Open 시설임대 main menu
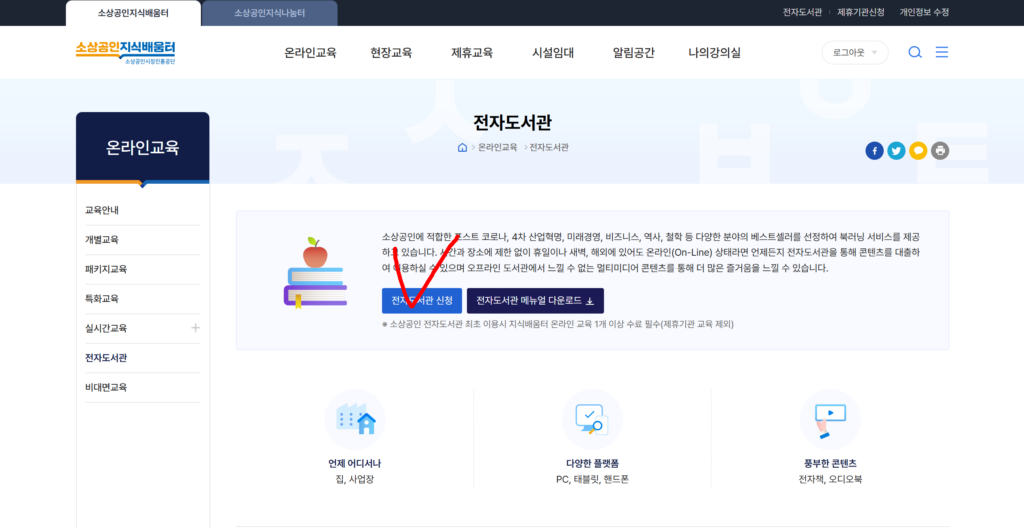This screenshot has height=528, width=1024. (x=553, y=53)
